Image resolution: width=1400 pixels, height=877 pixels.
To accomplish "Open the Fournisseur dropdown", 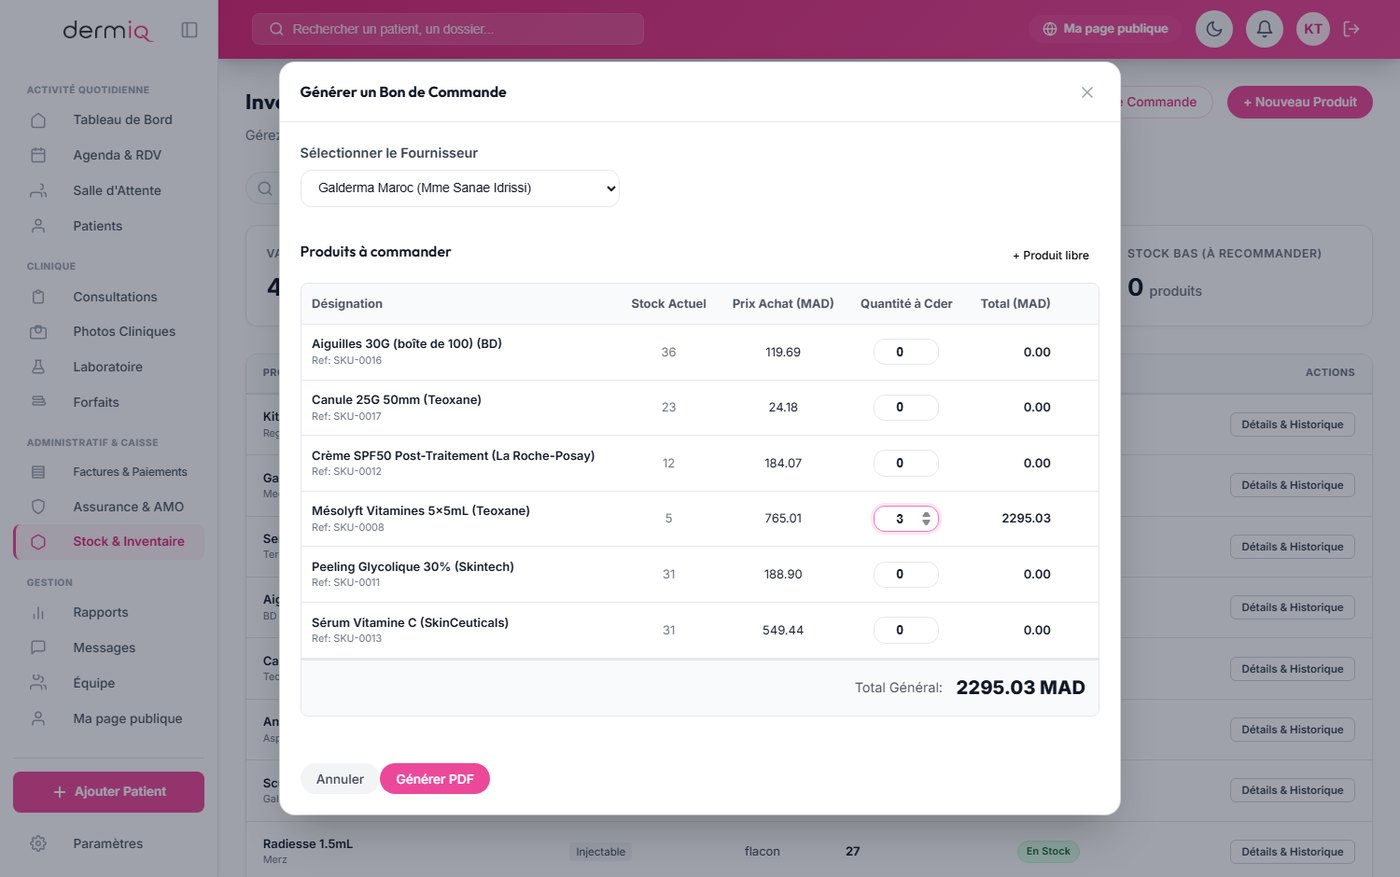I will [x=460, y=188].
